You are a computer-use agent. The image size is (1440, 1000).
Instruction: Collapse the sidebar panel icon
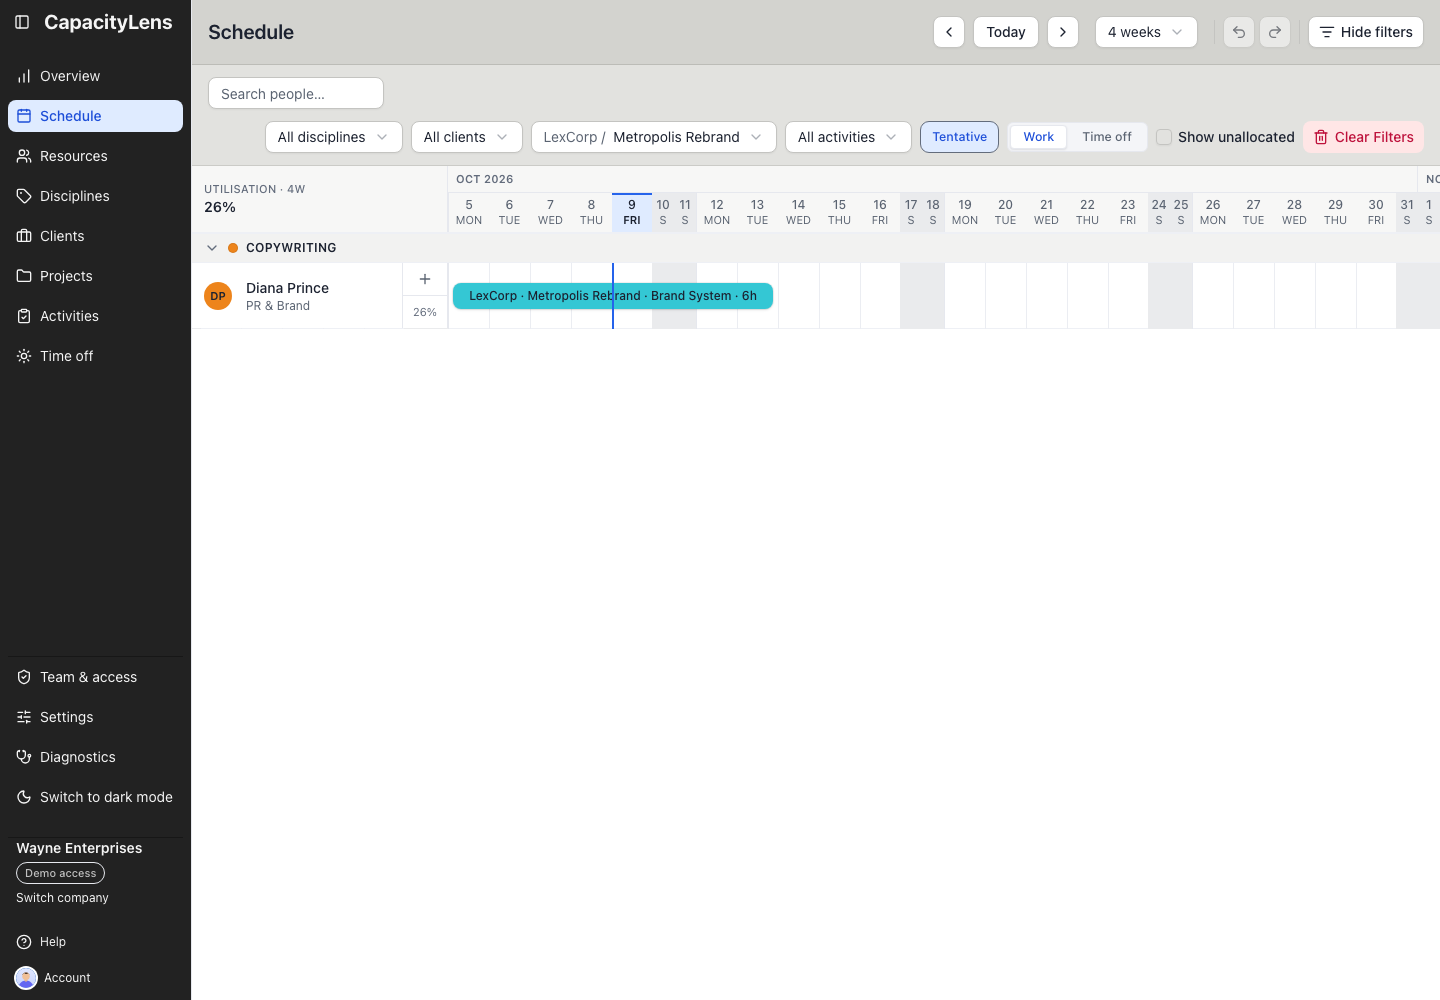22,22
